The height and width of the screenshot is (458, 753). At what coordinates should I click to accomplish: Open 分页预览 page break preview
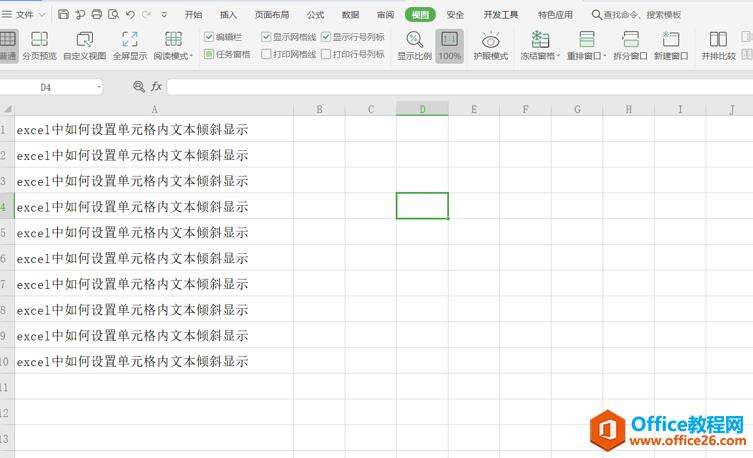pos(39,46)
